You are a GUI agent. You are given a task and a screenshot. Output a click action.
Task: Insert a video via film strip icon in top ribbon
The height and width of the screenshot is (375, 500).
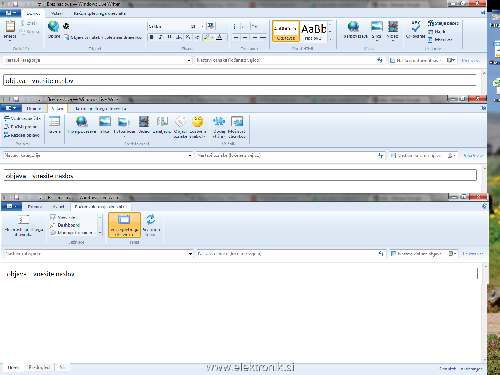(393, 27)
